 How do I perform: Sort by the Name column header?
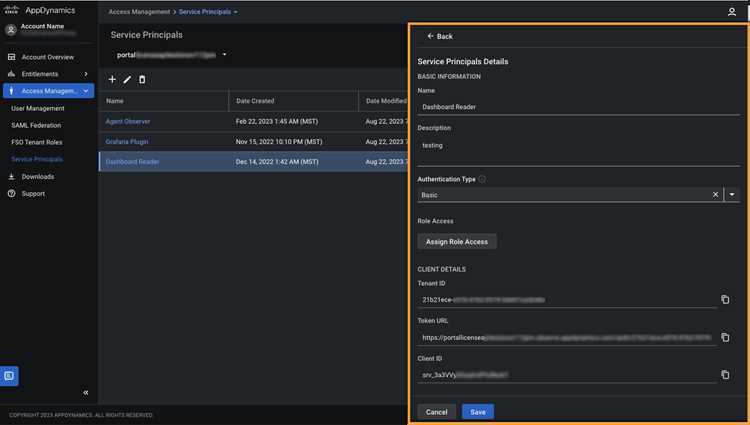[115, 101]
